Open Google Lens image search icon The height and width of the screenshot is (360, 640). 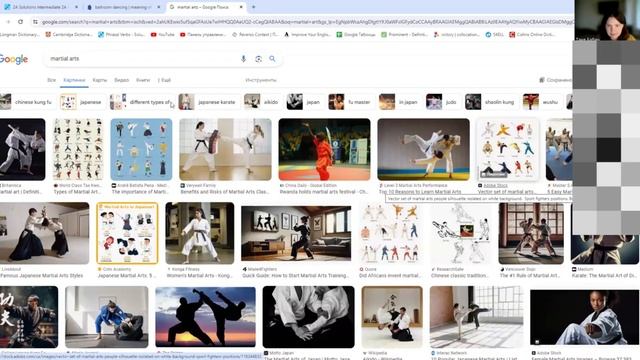click(x=258, y=59)
